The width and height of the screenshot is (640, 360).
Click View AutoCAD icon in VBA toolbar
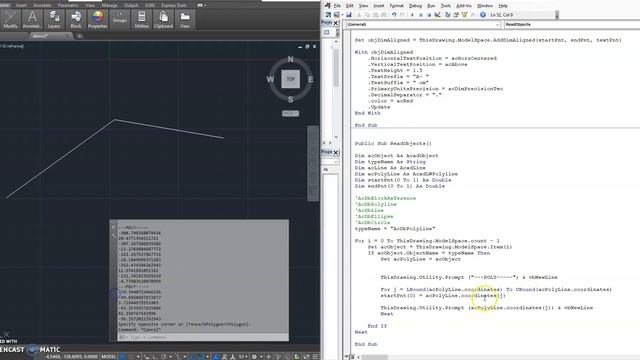coord(328,15)
